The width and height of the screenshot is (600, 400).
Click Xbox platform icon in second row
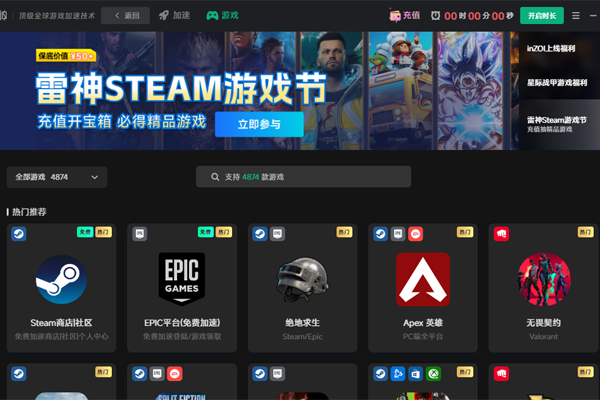coord(433,374)
